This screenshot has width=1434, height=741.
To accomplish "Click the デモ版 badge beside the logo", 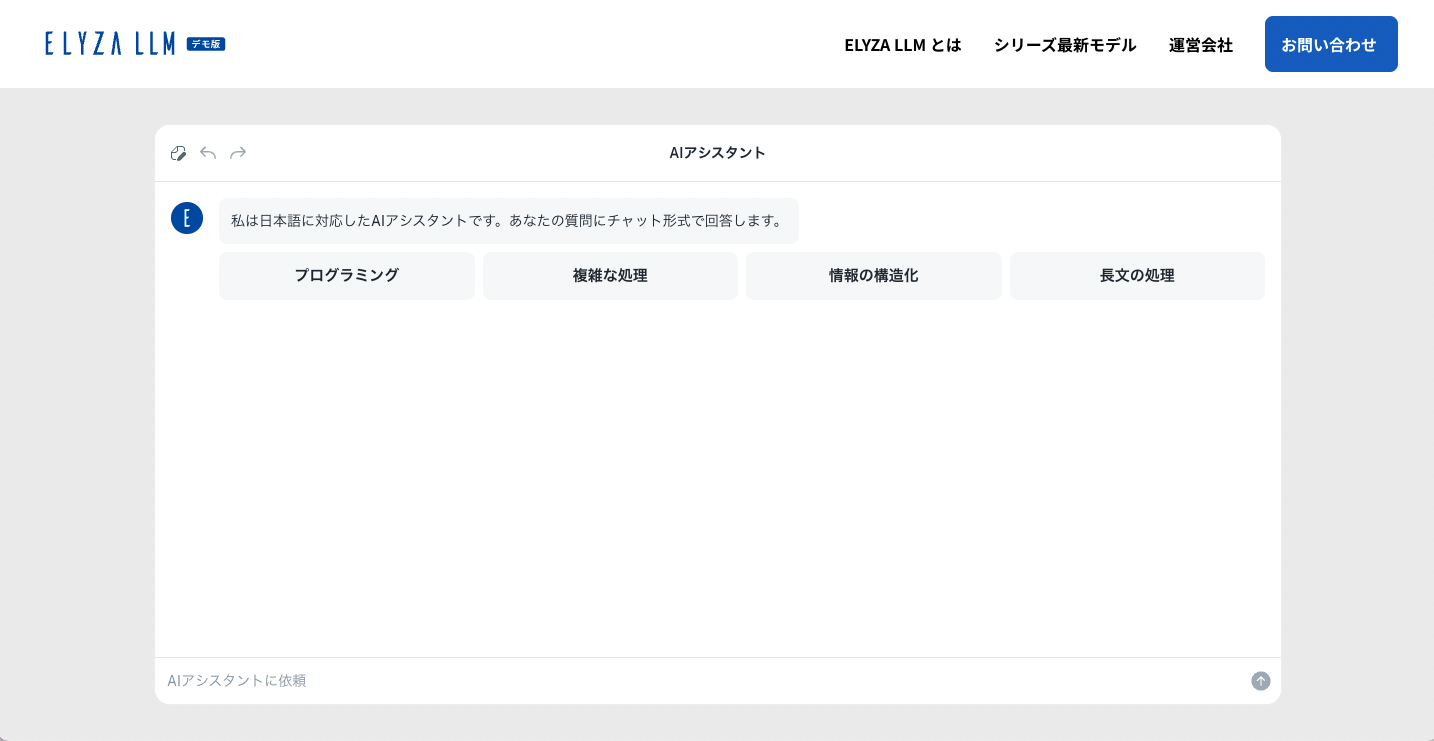I will point(206,44).
